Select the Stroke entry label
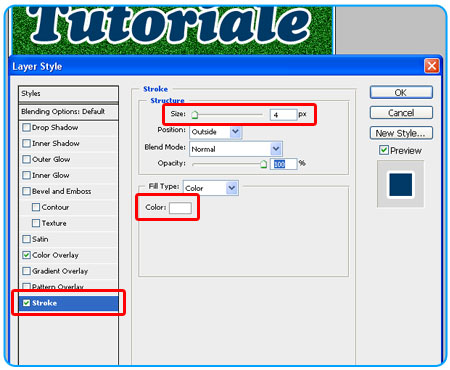 coord(45,303)
